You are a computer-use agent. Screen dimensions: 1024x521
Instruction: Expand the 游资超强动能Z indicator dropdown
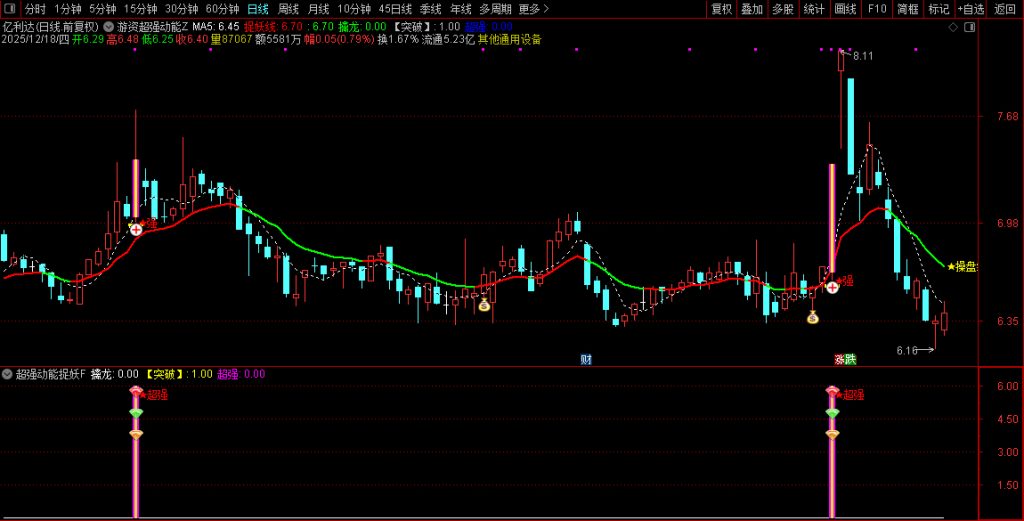coord(108,26)
